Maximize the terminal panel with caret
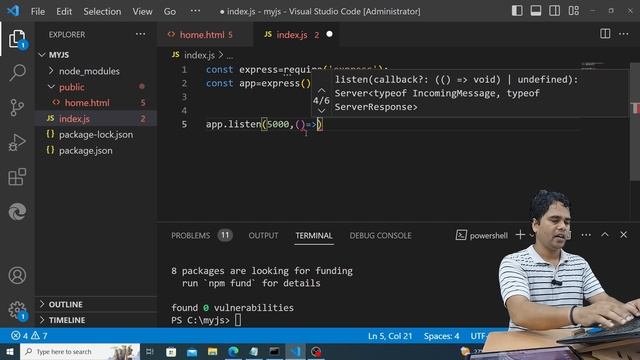 pyautogui.click(x=605, y=235)
